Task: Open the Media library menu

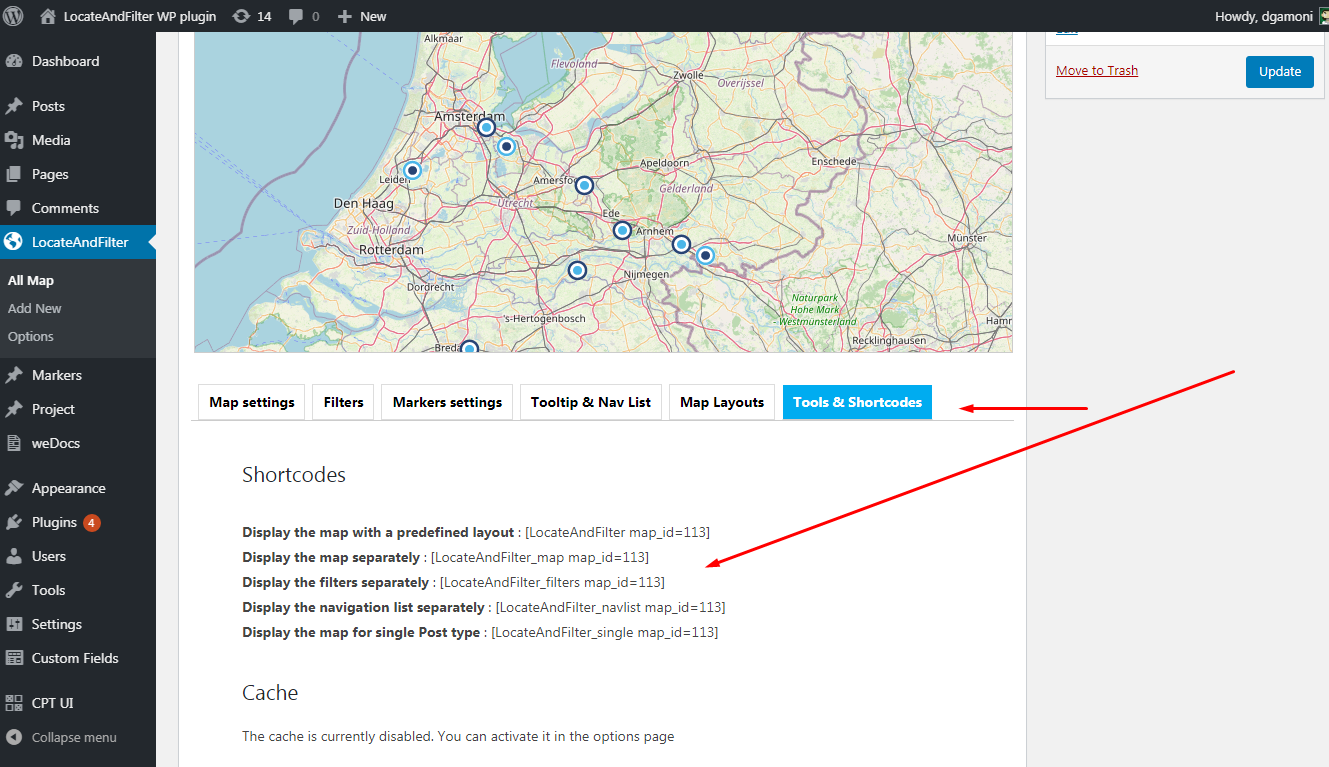Action: [x=50, y=140]
